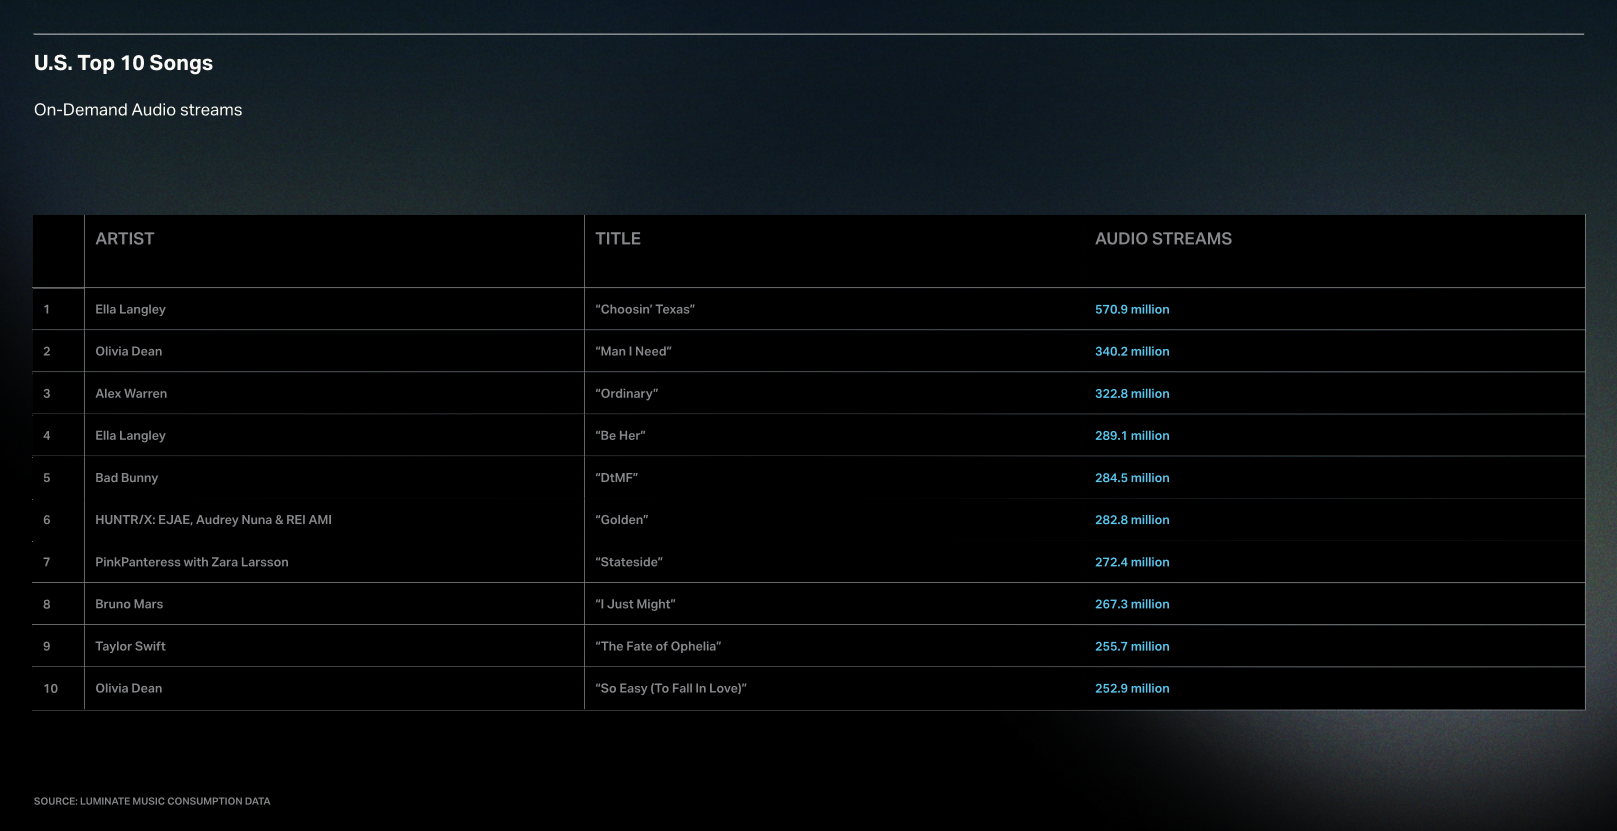
Task: Click the title "Stateside"
Action: [x=629, y=562]
